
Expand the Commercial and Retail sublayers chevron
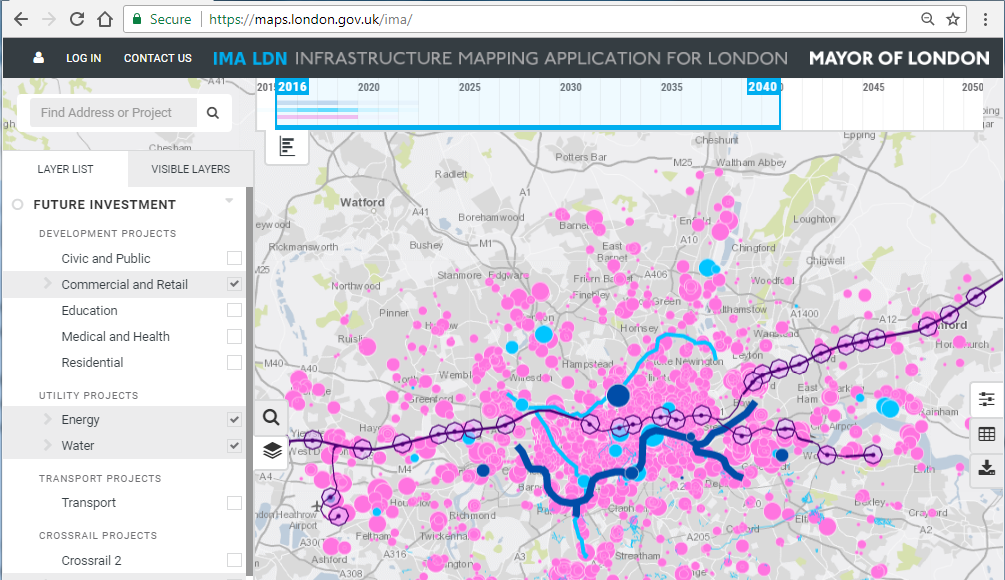pos(47,283)
